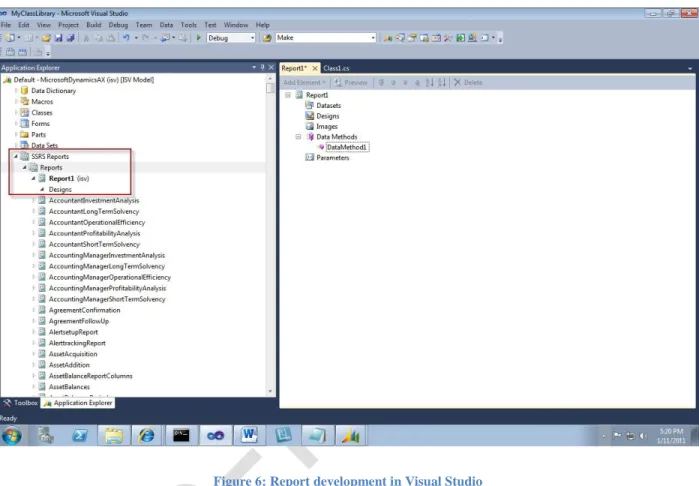This screenshot has width=699, height=486.
Task: Select the AgreementConfirmation report
Action: (84, 310)
